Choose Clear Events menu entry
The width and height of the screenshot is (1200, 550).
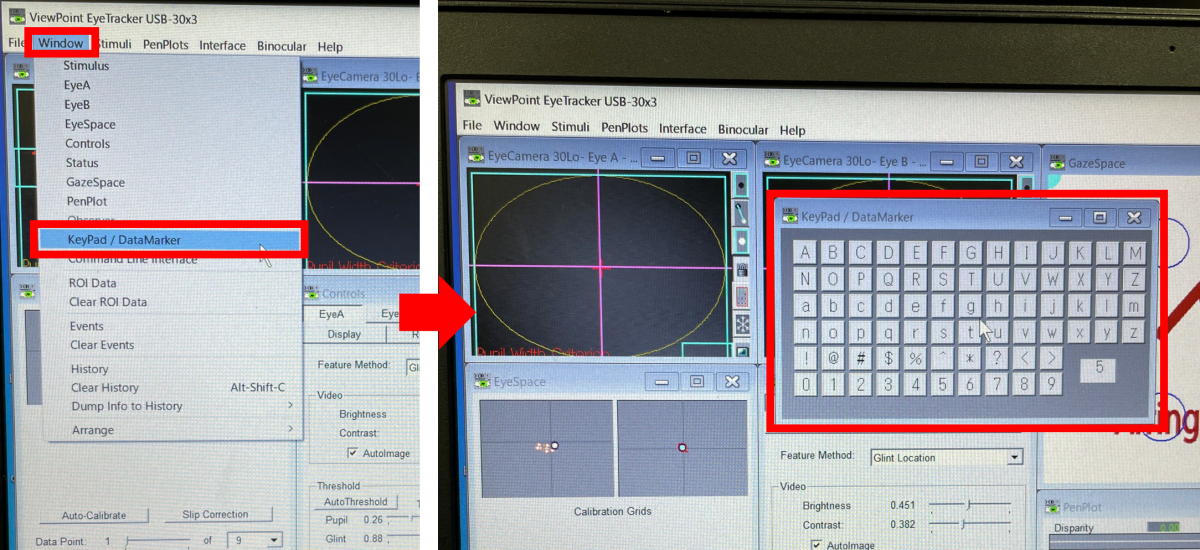pyautogui.click(x=102, y=345)
